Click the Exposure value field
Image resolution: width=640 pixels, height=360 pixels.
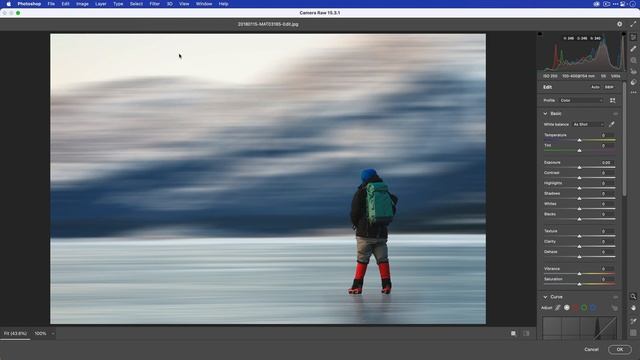click(607, 162)
